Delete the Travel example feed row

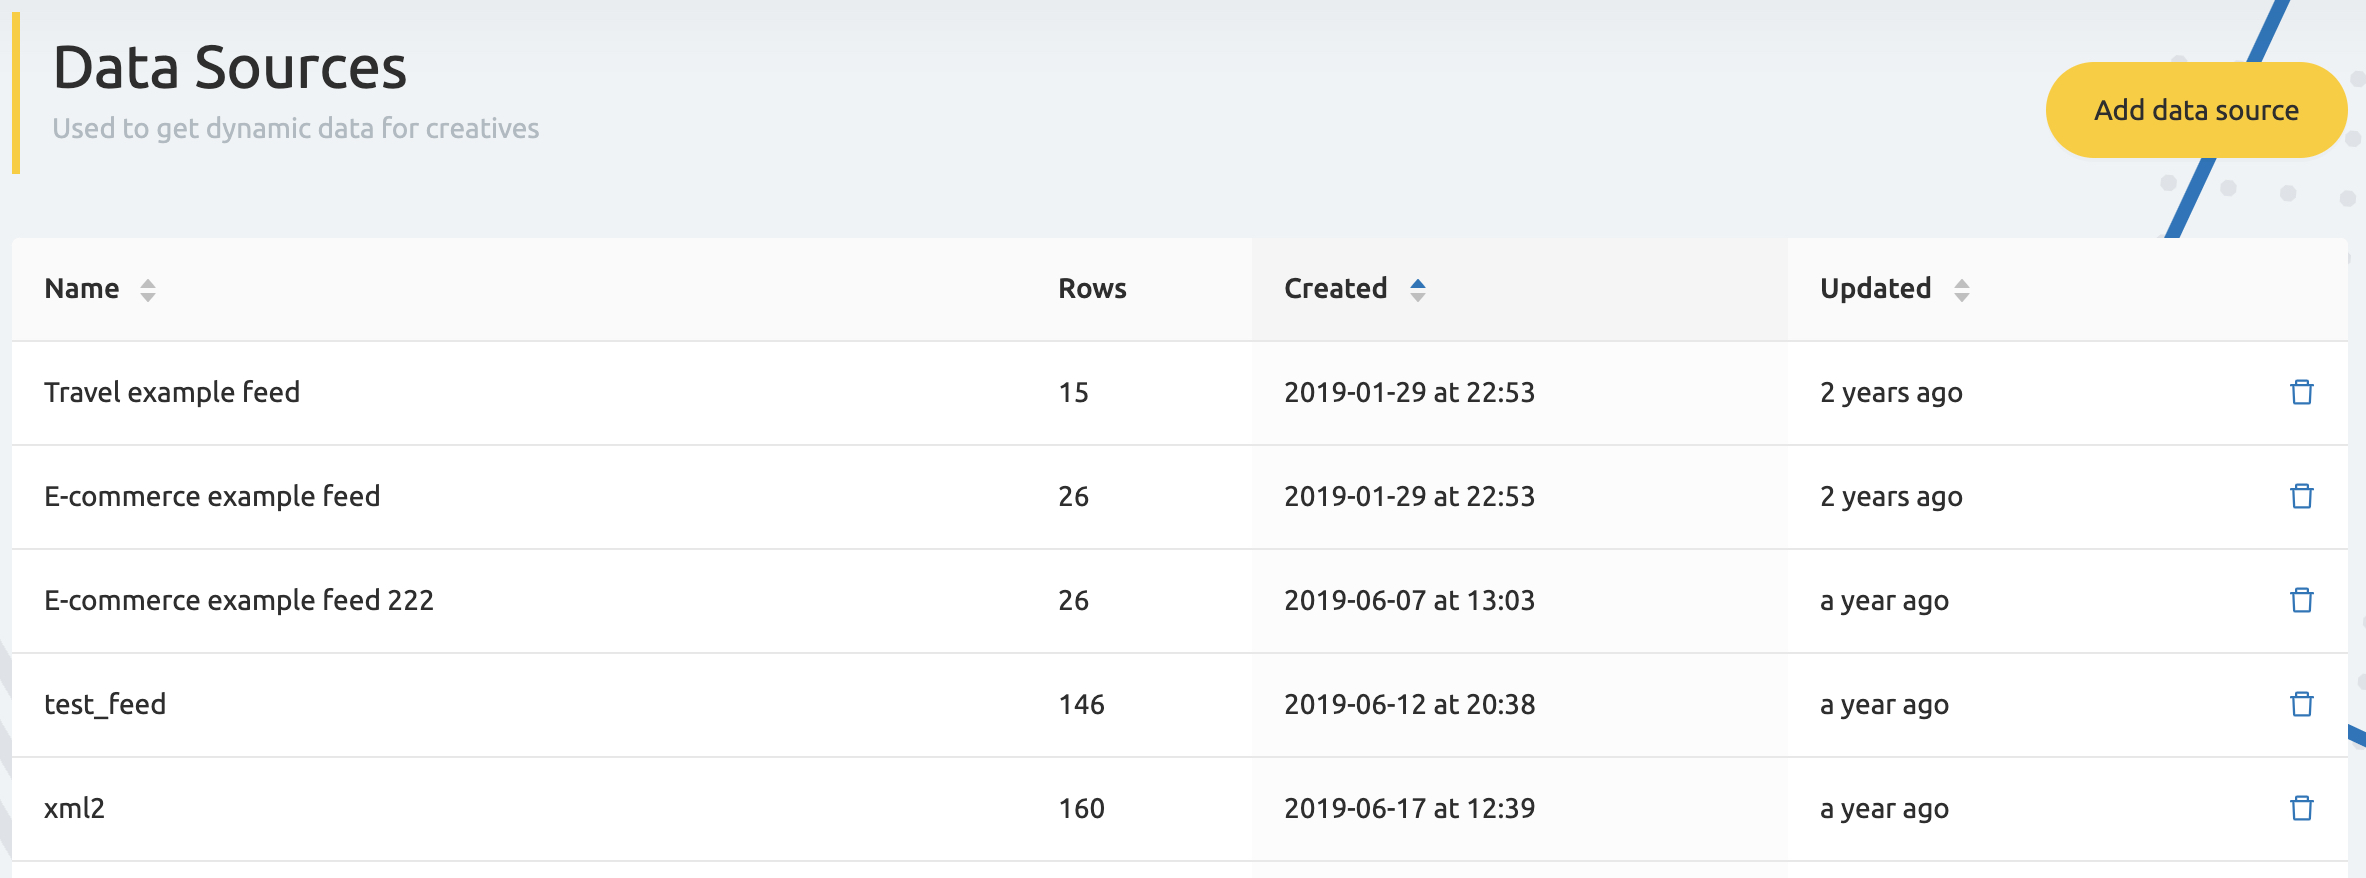coord(2301,392)
